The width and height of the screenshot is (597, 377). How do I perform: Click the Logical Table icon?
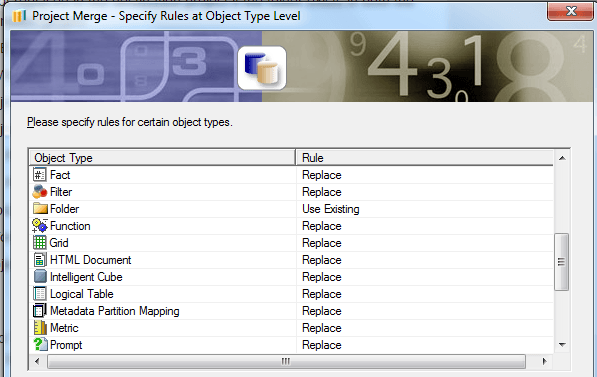click(40, 294)
